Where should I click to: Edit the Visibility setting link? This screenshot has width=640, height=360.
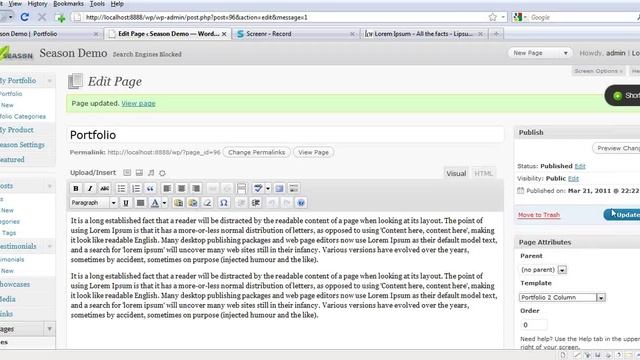click(573, 178)
